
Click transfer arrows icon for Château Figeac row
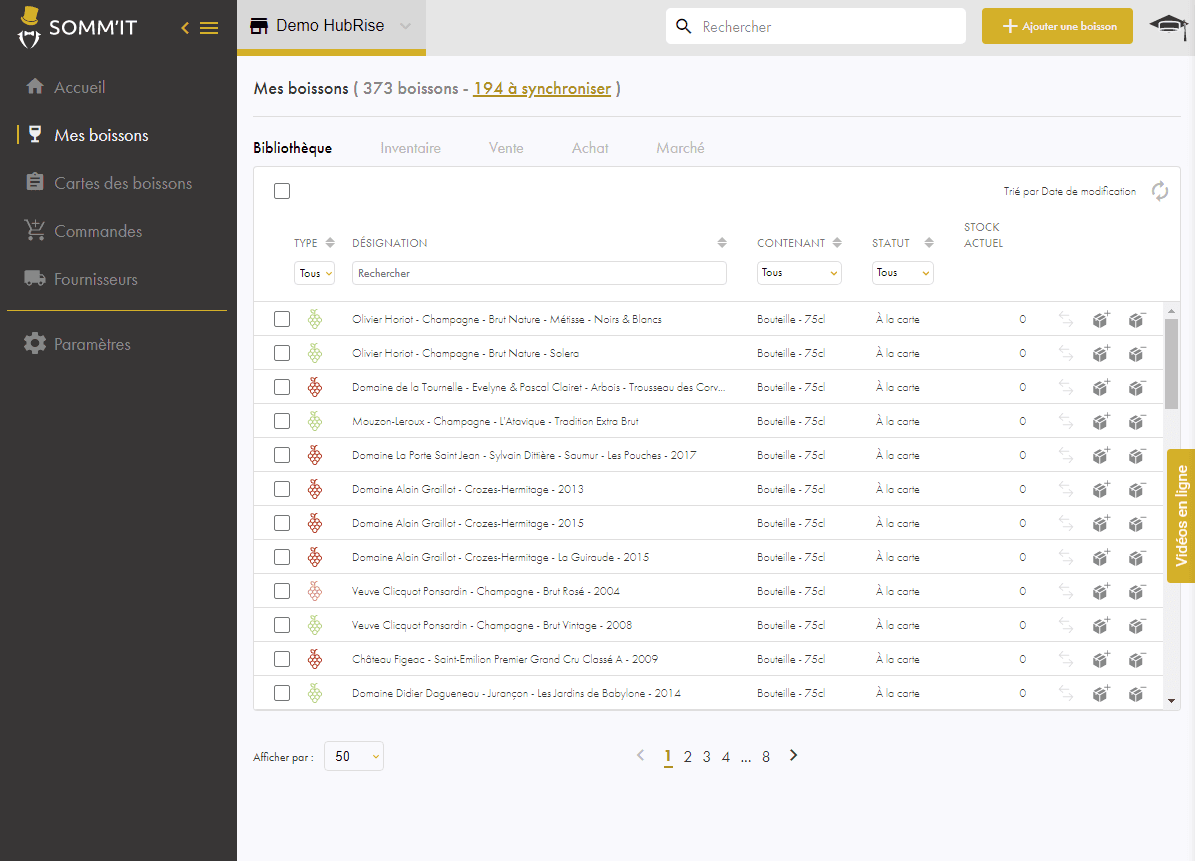[1065, 659]
